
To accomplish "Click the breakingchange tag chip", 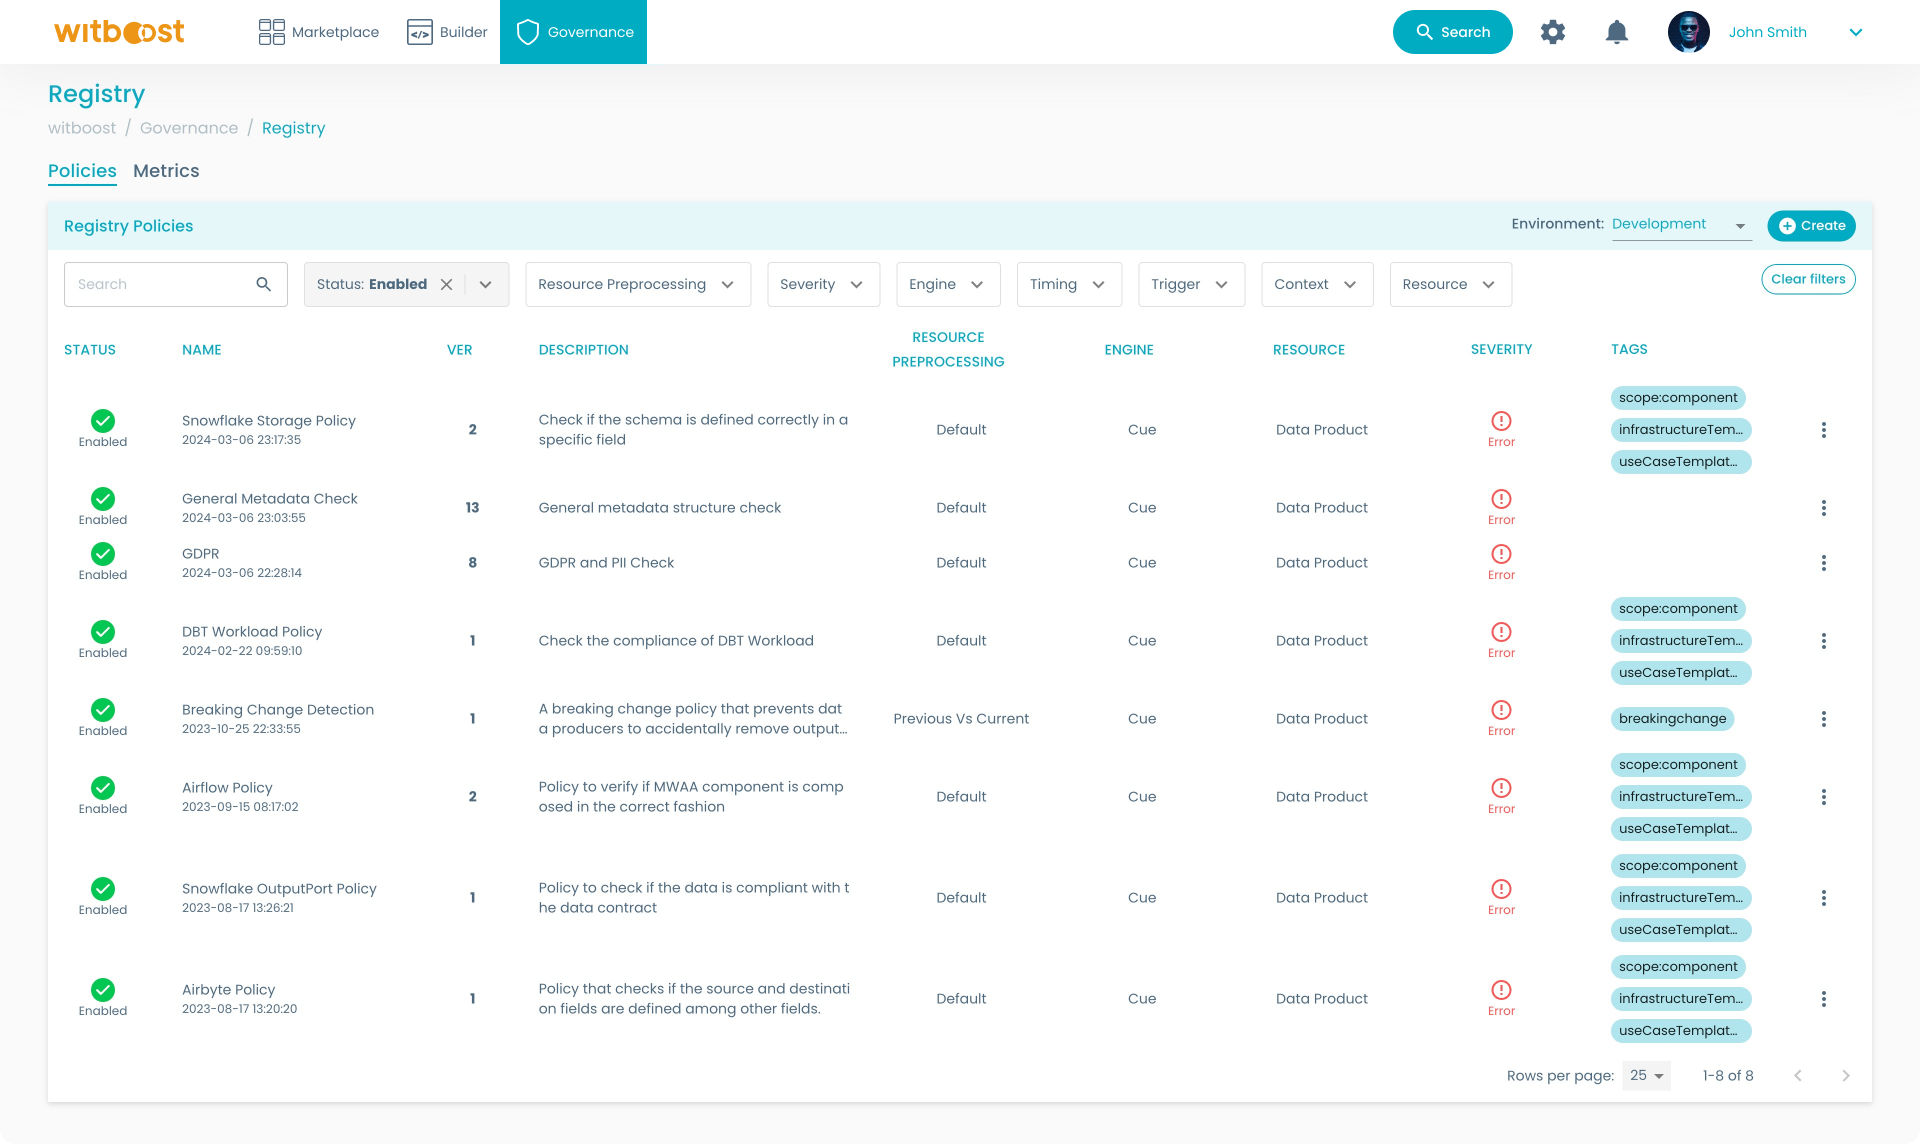I will pos(1672,719).
